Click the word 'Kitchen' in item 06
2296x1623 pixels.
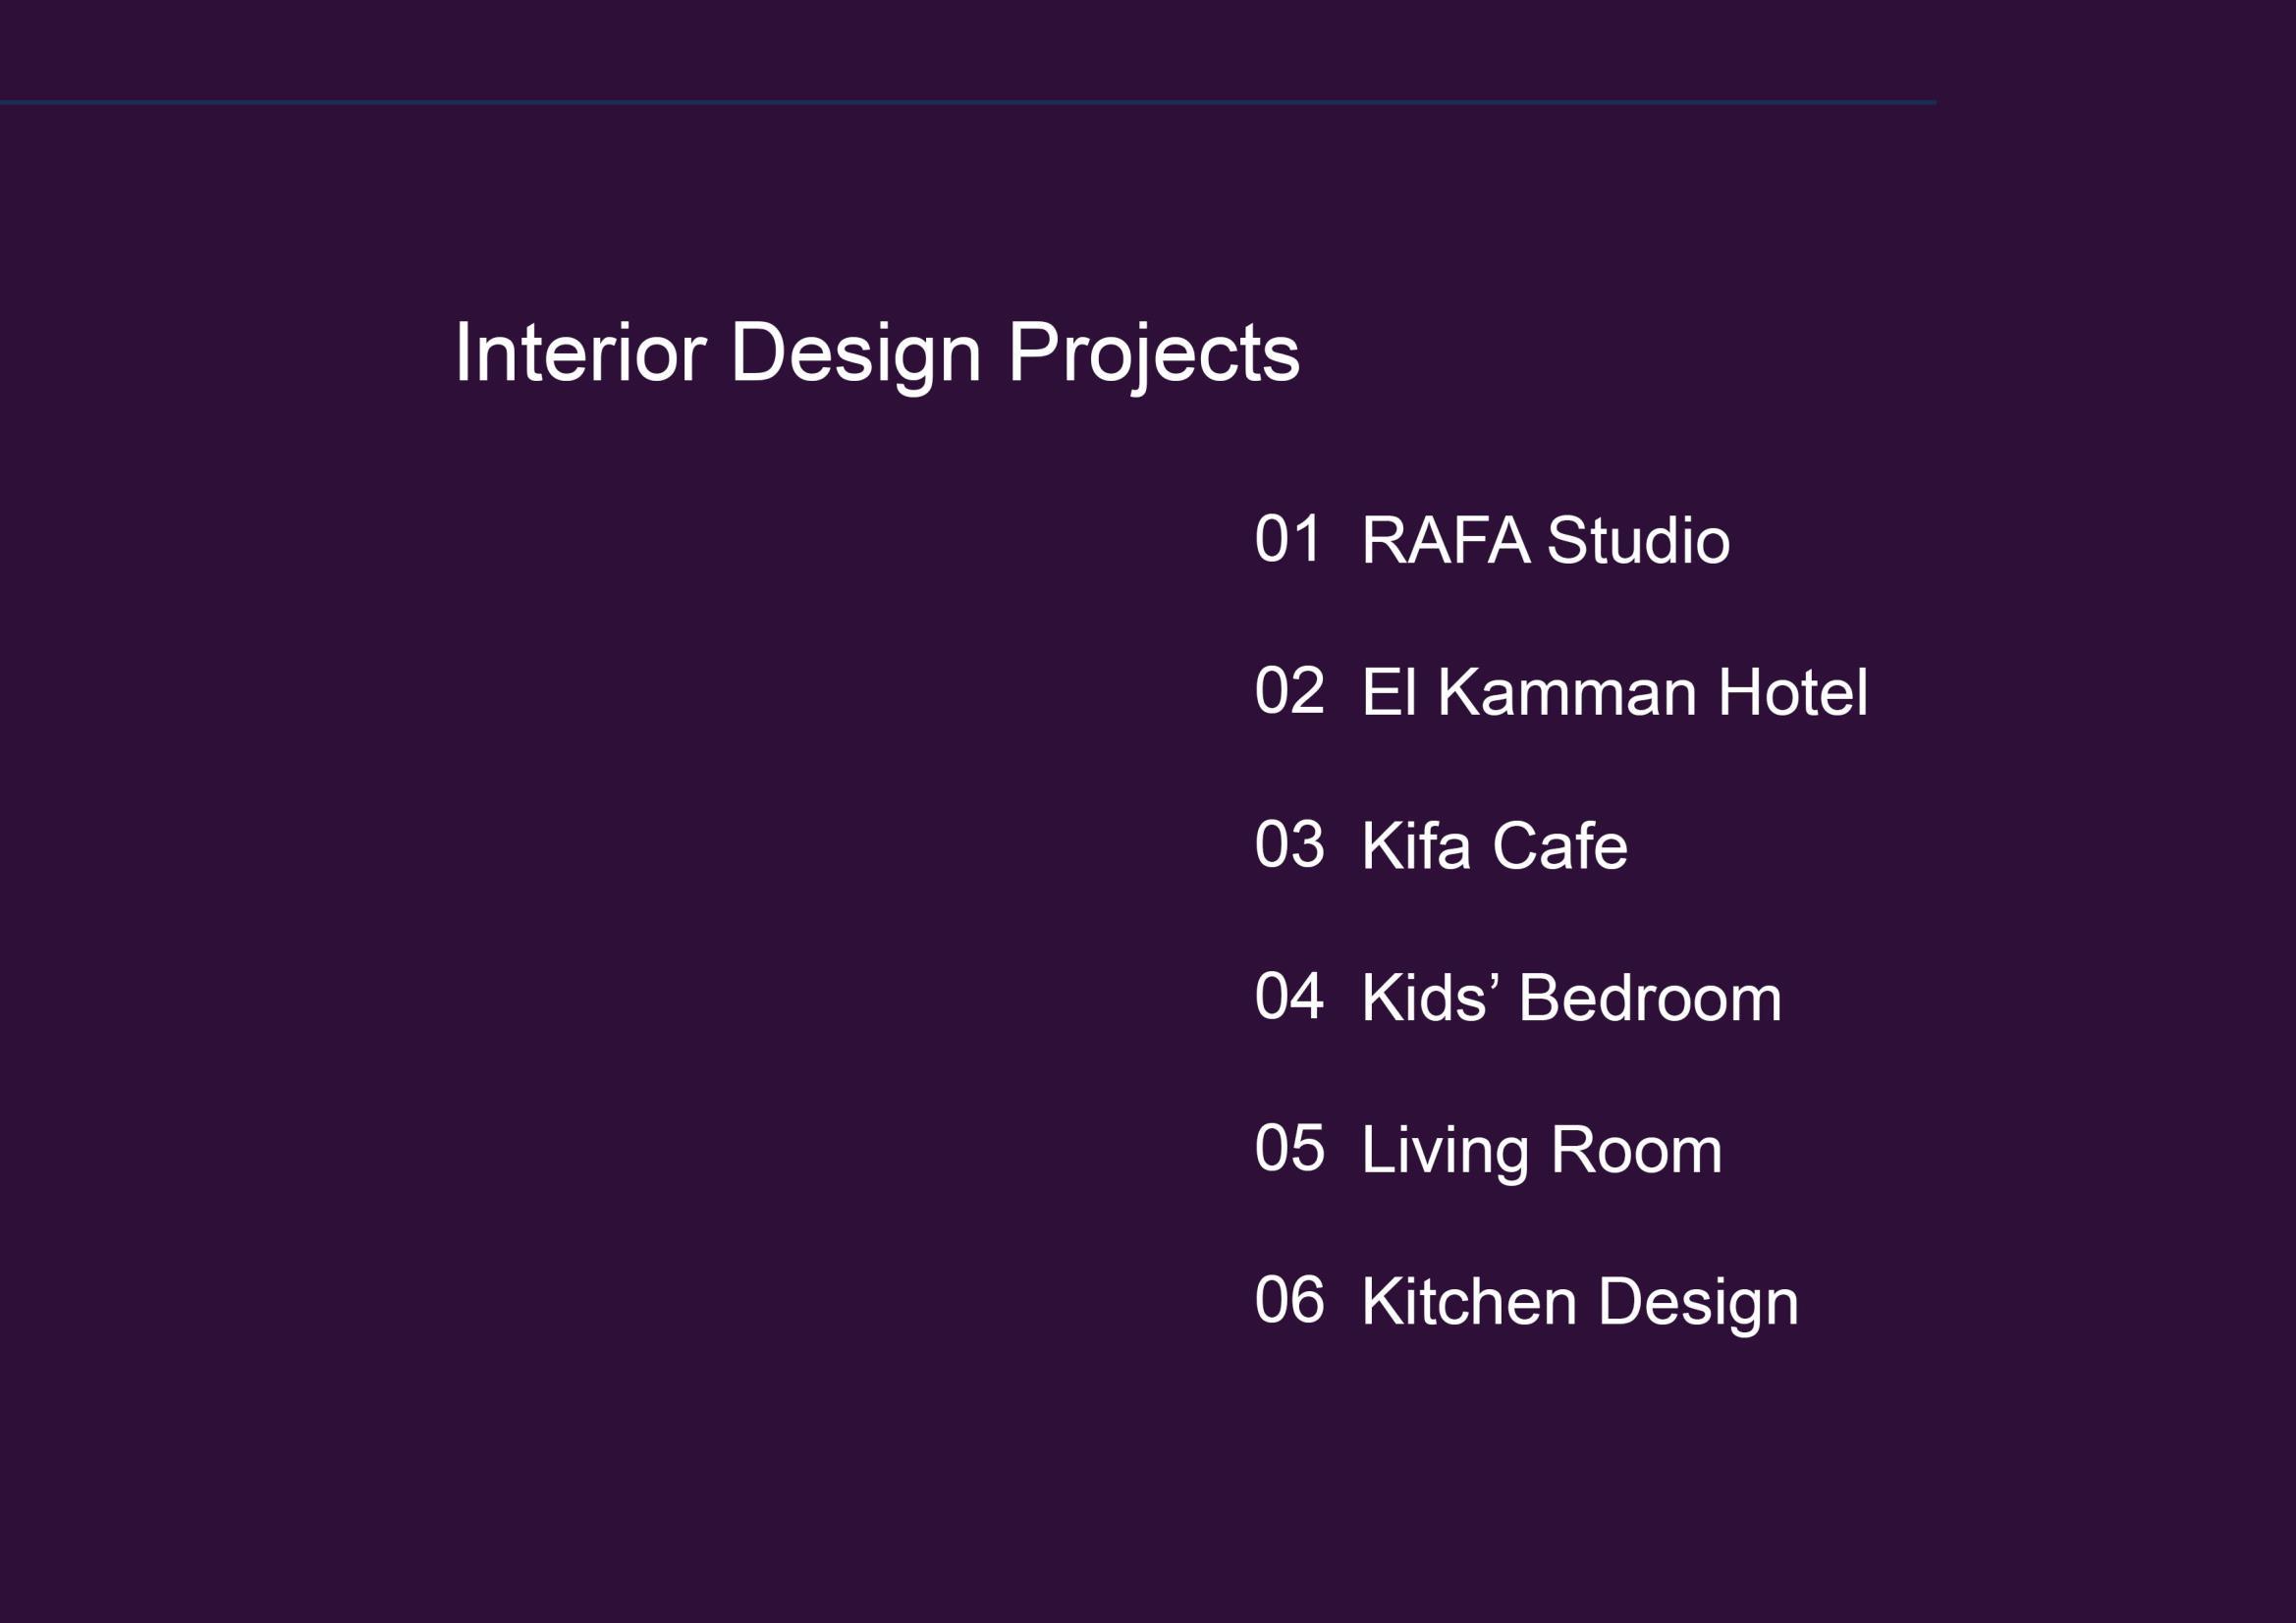click(x=1468, y=1302)
